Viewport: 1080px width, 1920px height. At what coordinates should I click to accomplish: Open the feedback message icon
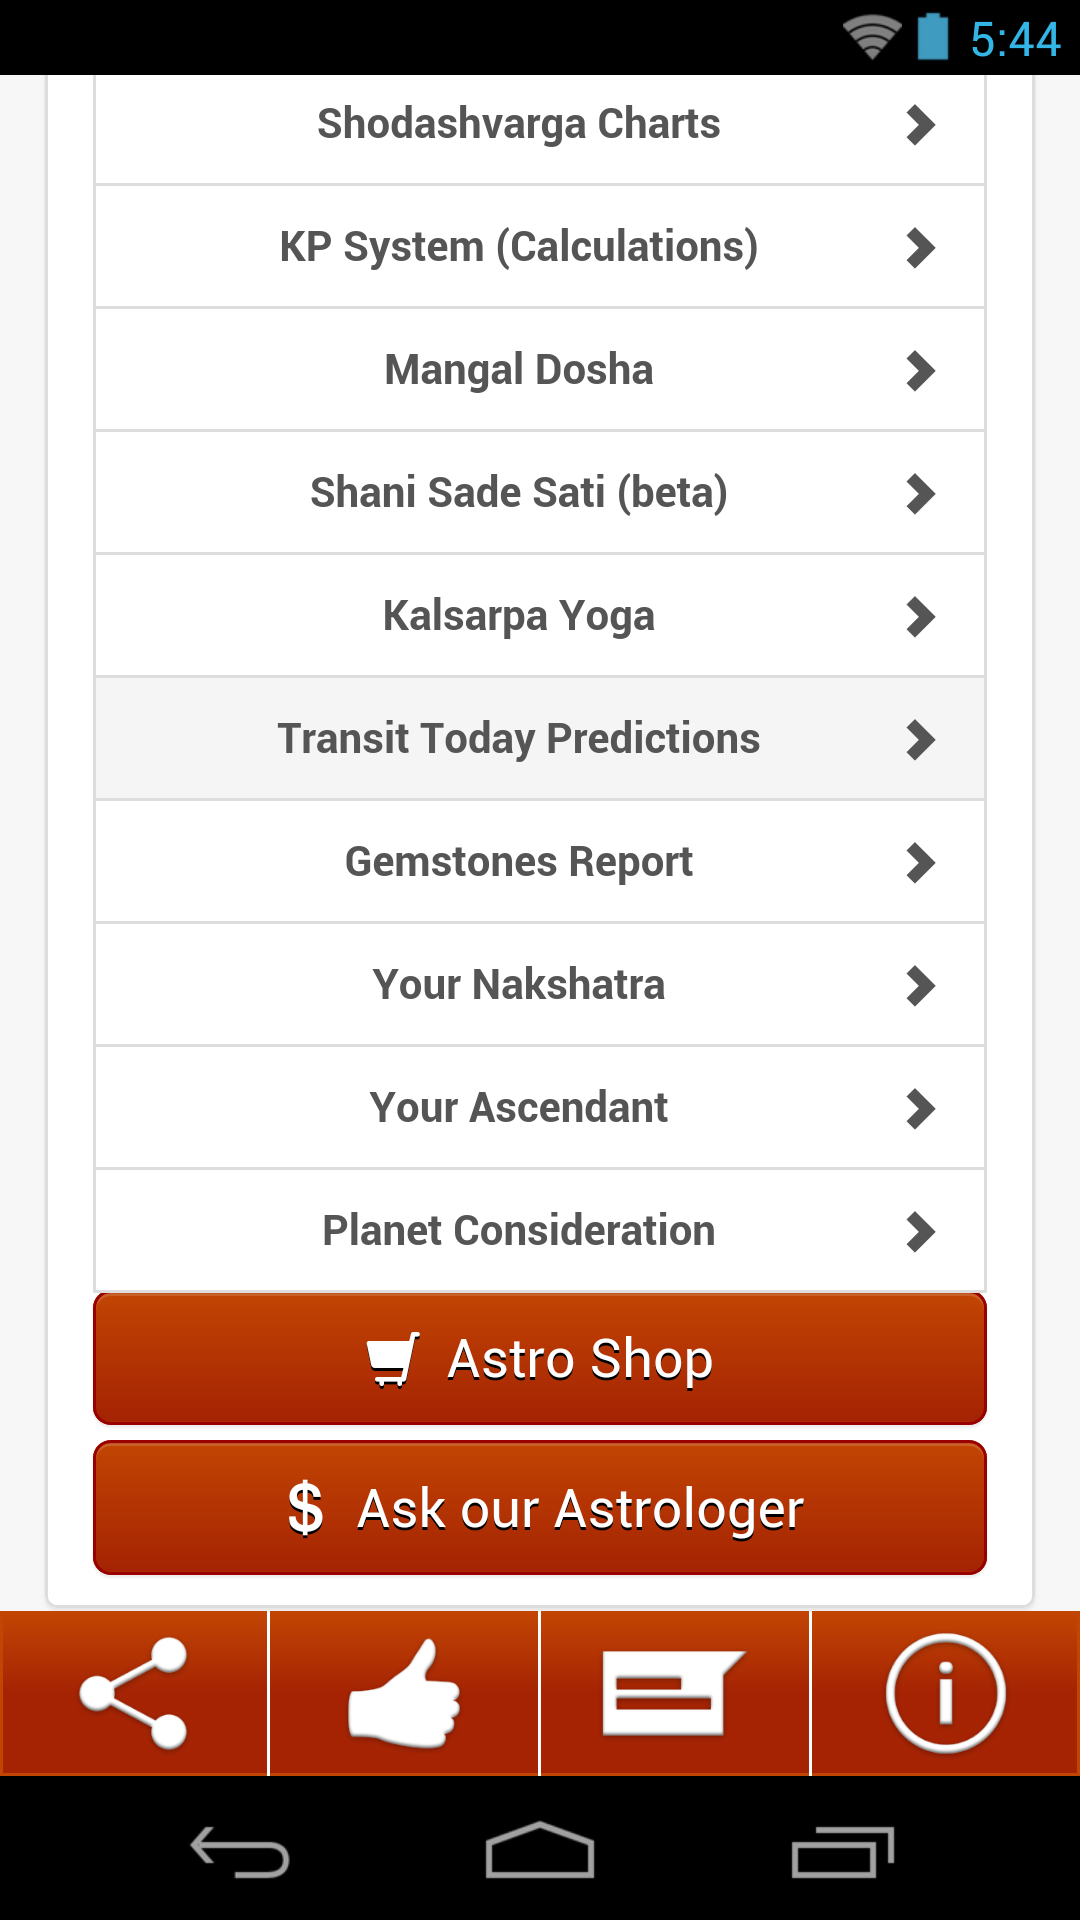[x=674, y=1693]
